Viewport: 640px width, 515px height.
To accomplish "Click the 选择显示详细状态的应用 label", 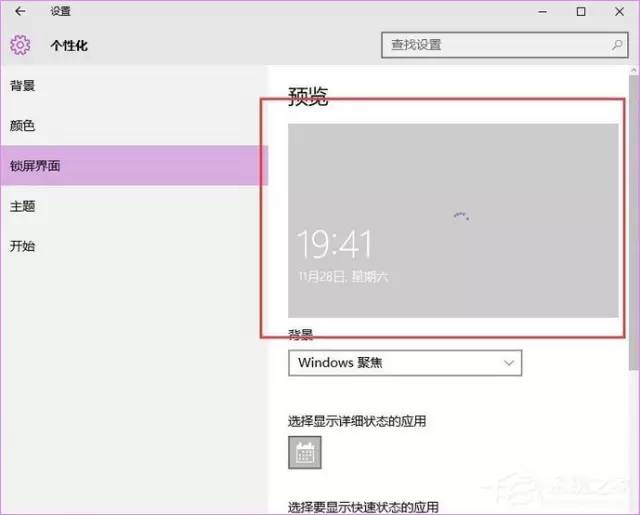I will point(357,421).
